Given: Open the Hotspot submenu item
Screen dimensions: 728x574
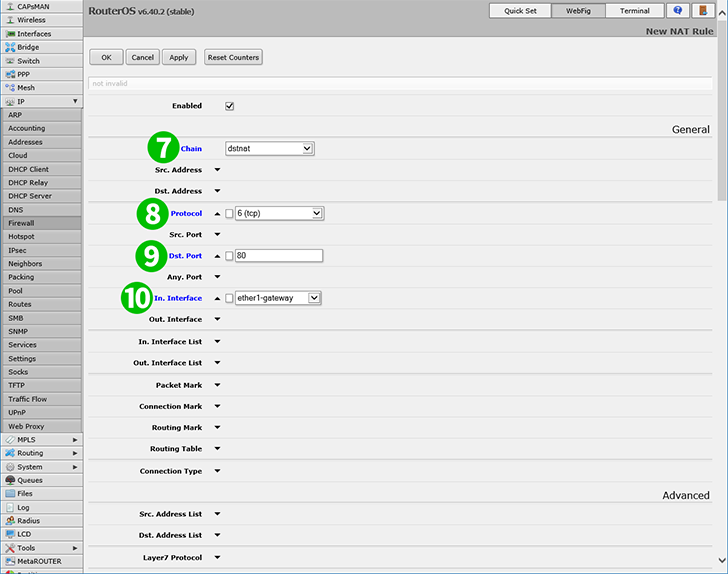Looking at the screenshot, I should [x=42, y=236].
